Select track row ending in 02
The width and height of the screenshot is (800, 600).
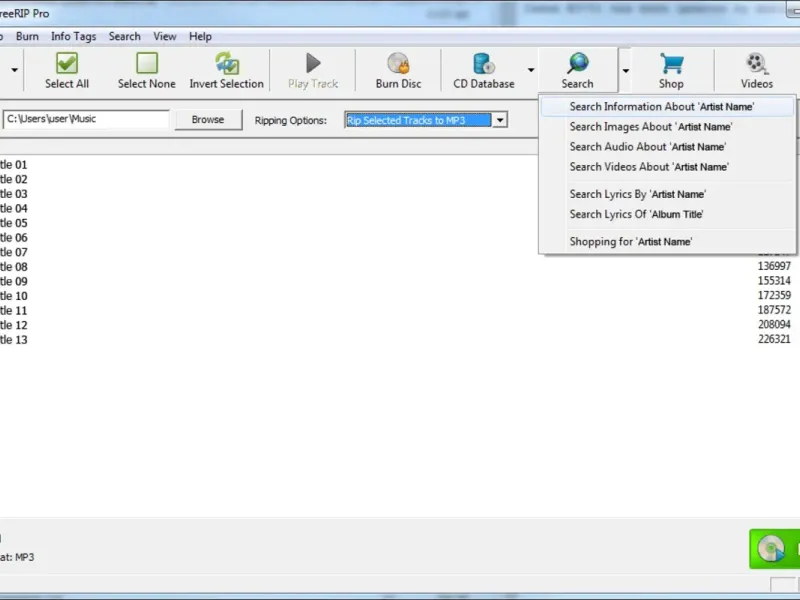(14, 180)
